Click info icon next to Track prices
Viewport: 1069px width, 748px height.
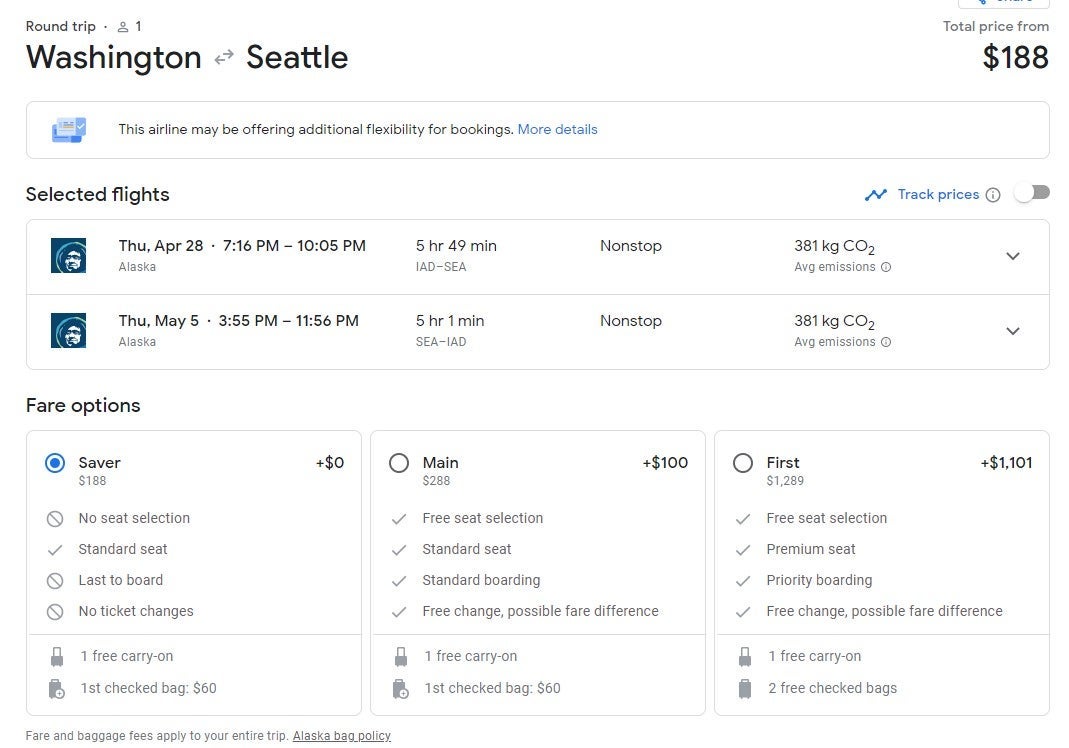coord(992,195)
